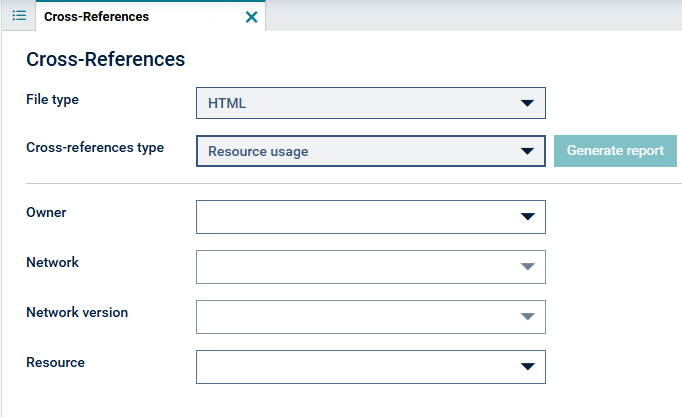Expand the Resource dropdown
The height and width of the screenshot is (417, 682).
371,367
